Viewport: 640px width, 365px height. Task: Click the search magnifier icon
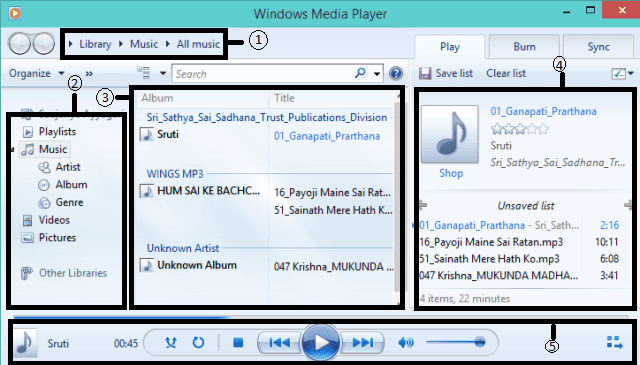click(360, 73)
